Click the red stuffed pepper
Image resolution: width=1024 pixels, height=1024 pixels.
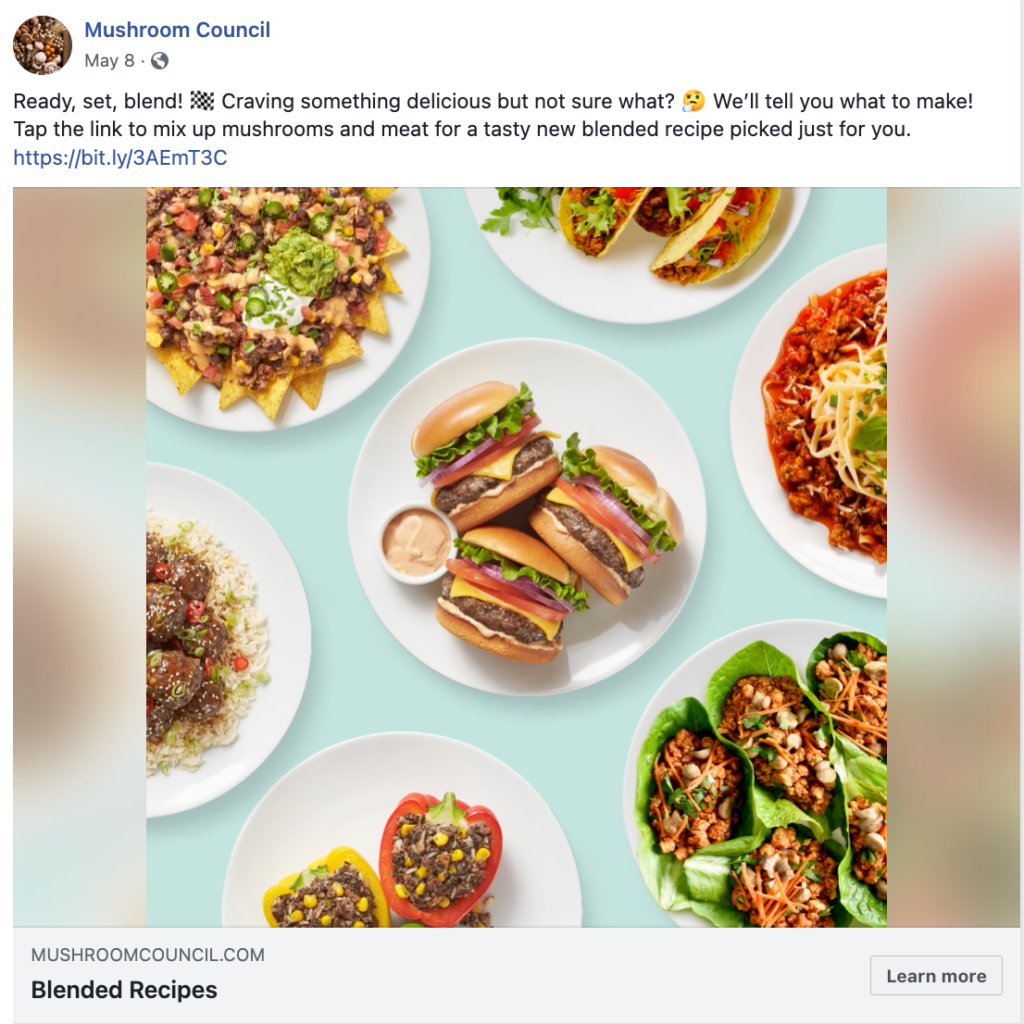[441, 858]
